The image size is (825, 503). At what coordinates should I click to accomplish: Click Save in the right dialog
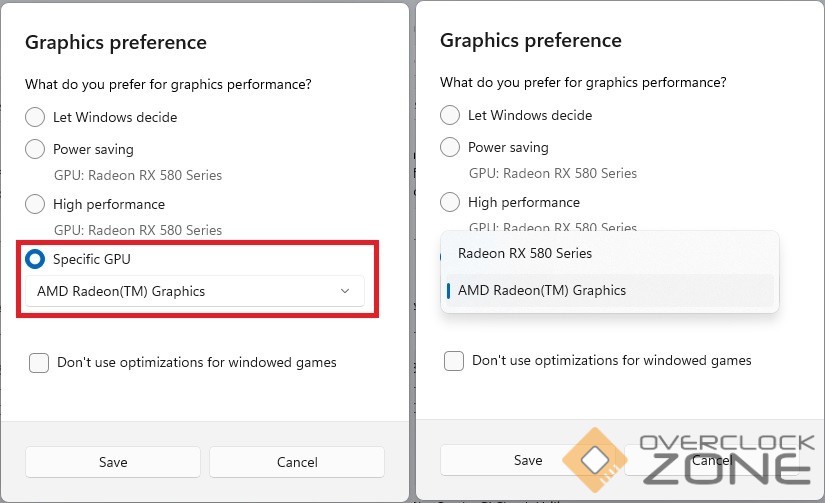(x=528, y=460)
